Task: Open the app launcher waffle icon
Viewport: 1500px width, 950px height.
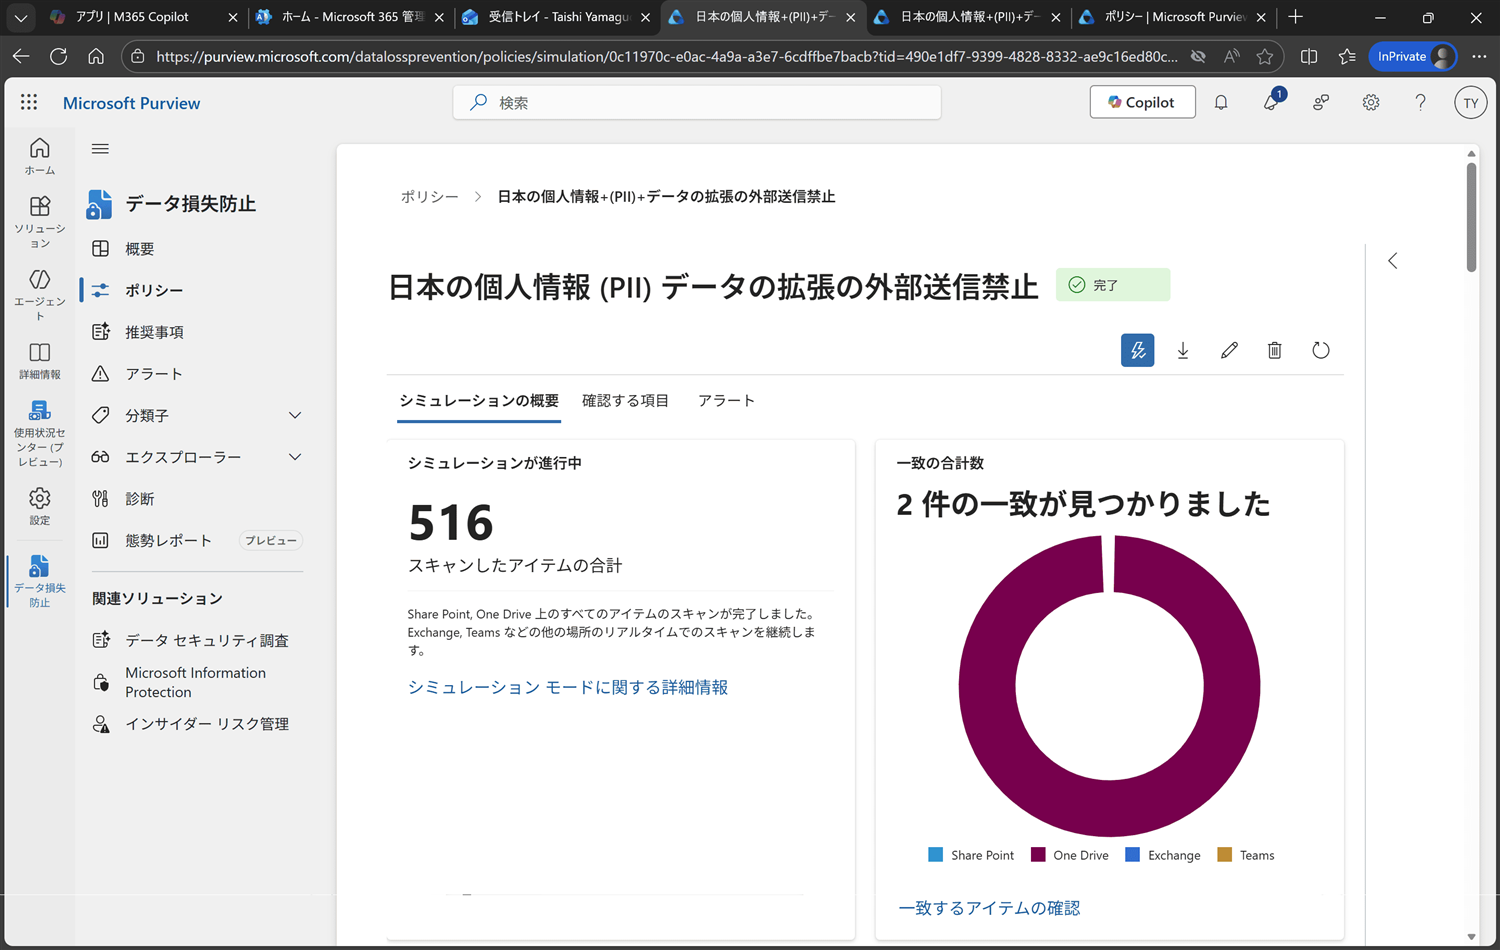Action: 29,102
